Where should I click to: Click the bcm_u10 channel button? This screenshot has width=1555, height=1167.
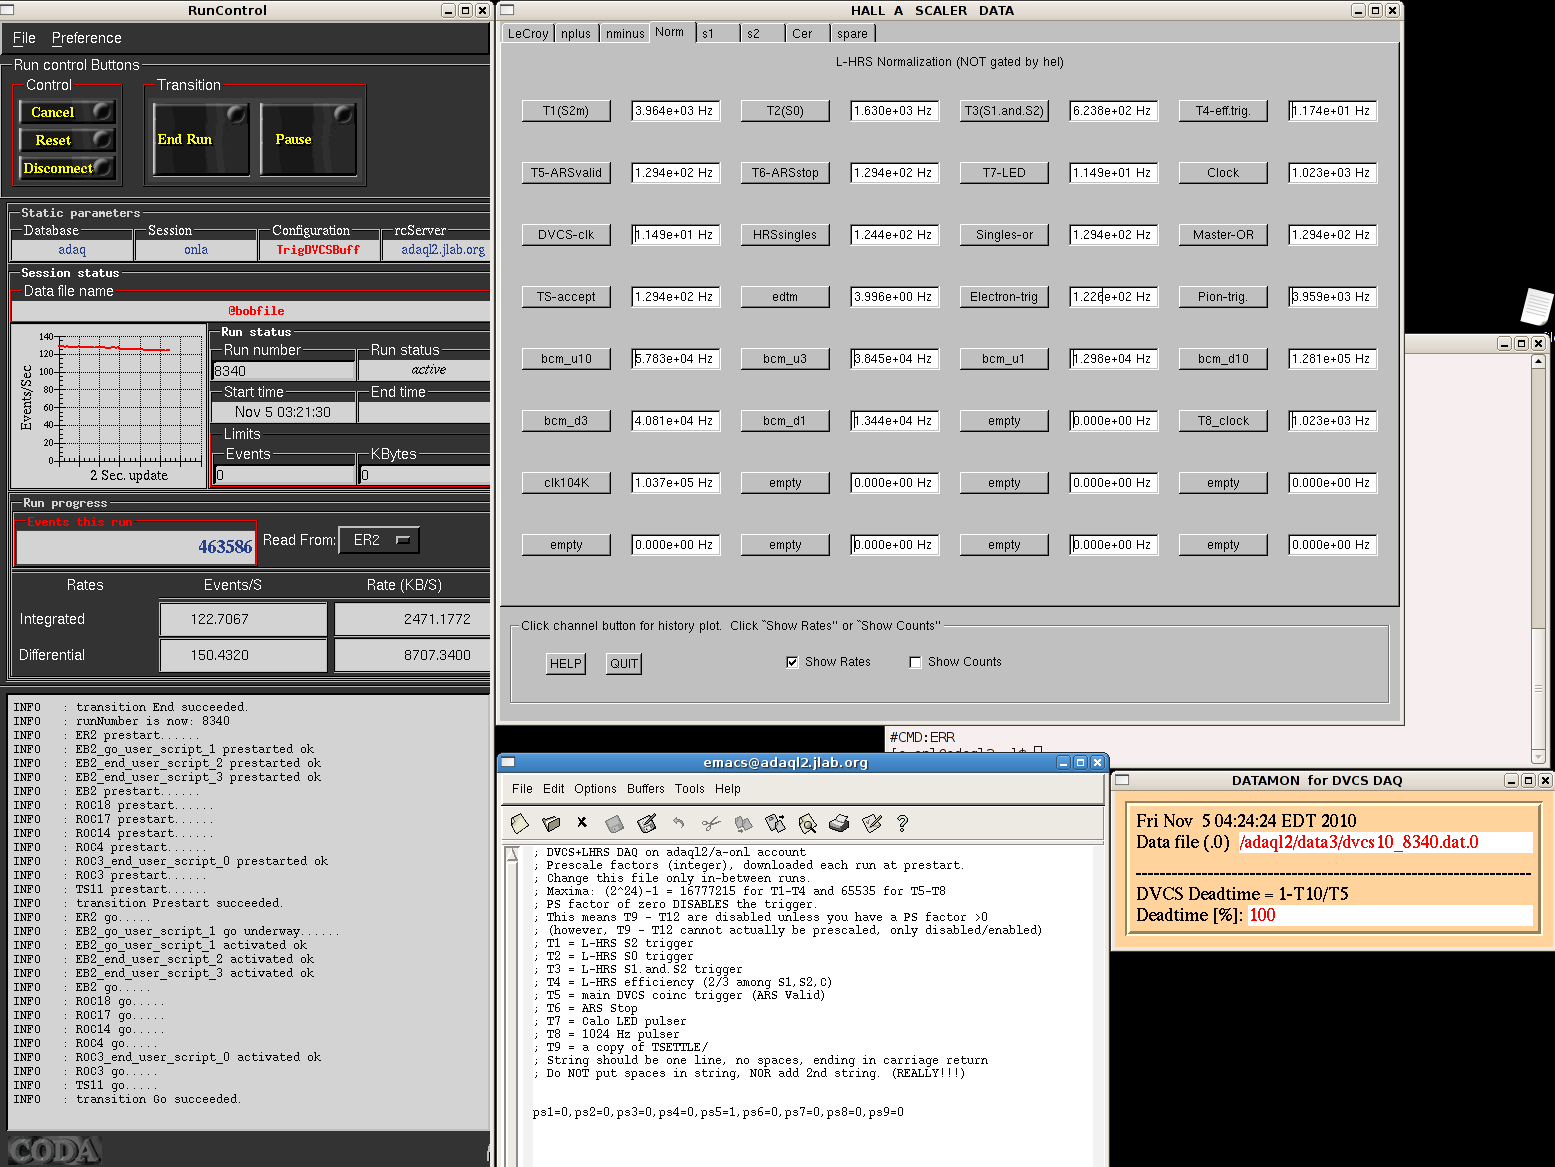(566, 359)
